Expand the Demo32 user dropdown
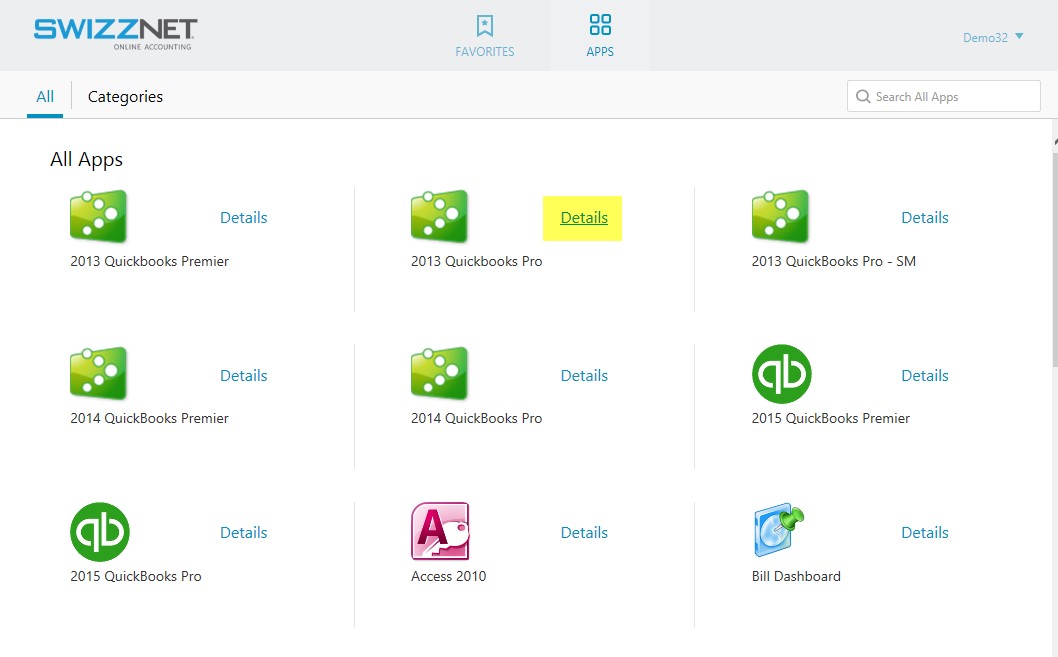The width and height of the screenshot is (1058, 657). pyautogui.click(x=993, y=38)
